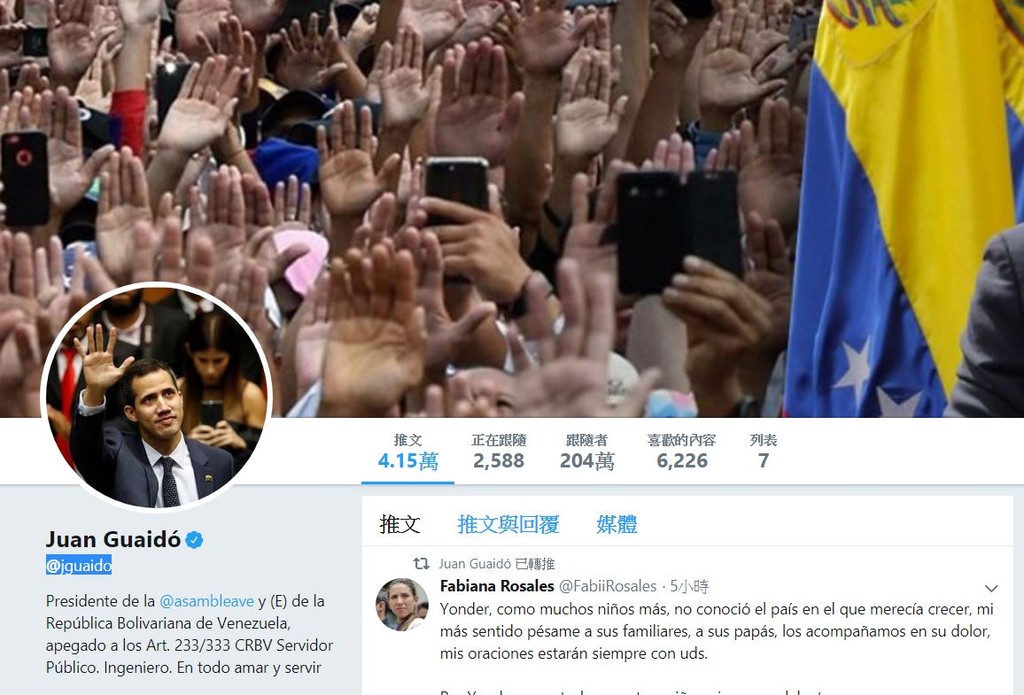Open the 正在跟隨 2,588 following list
This screenshot has width=1024, height=695.
pos(499,451)
